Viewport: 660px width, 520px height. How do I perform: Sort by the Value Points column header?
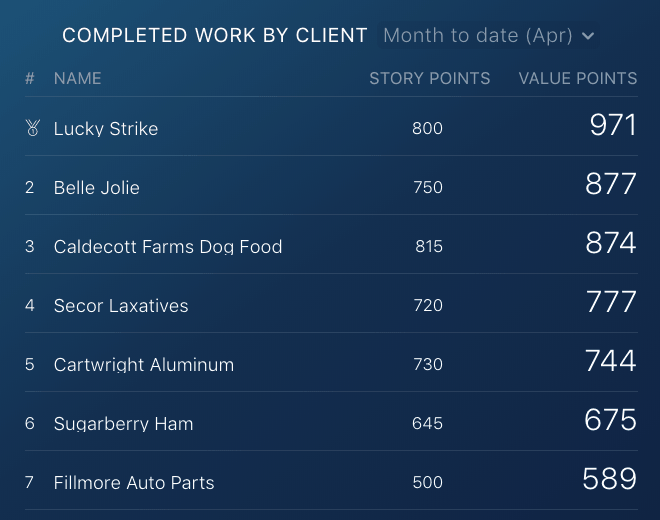click(577, 78)
